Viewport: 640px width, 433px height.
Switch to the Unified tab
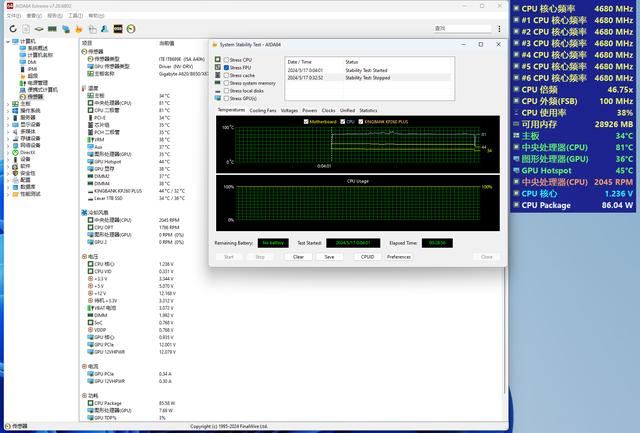[x=347, y=111]
